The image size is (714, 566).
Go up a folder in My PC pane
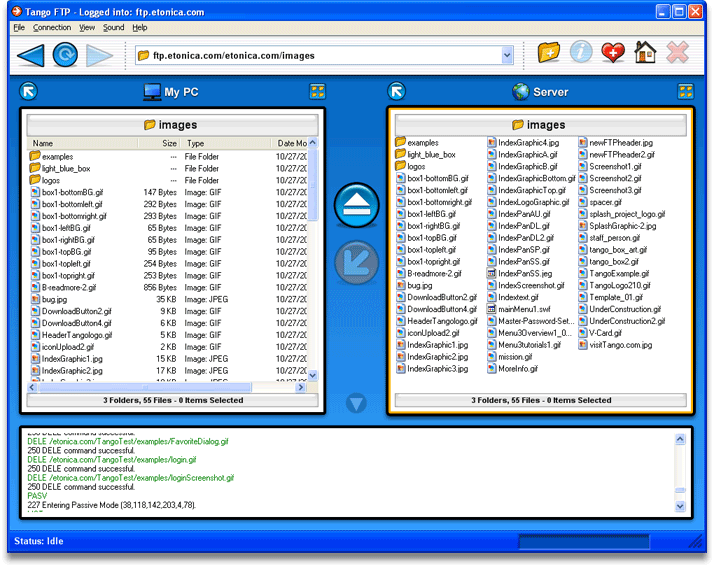pyautogui.click(x=29, y=91)
